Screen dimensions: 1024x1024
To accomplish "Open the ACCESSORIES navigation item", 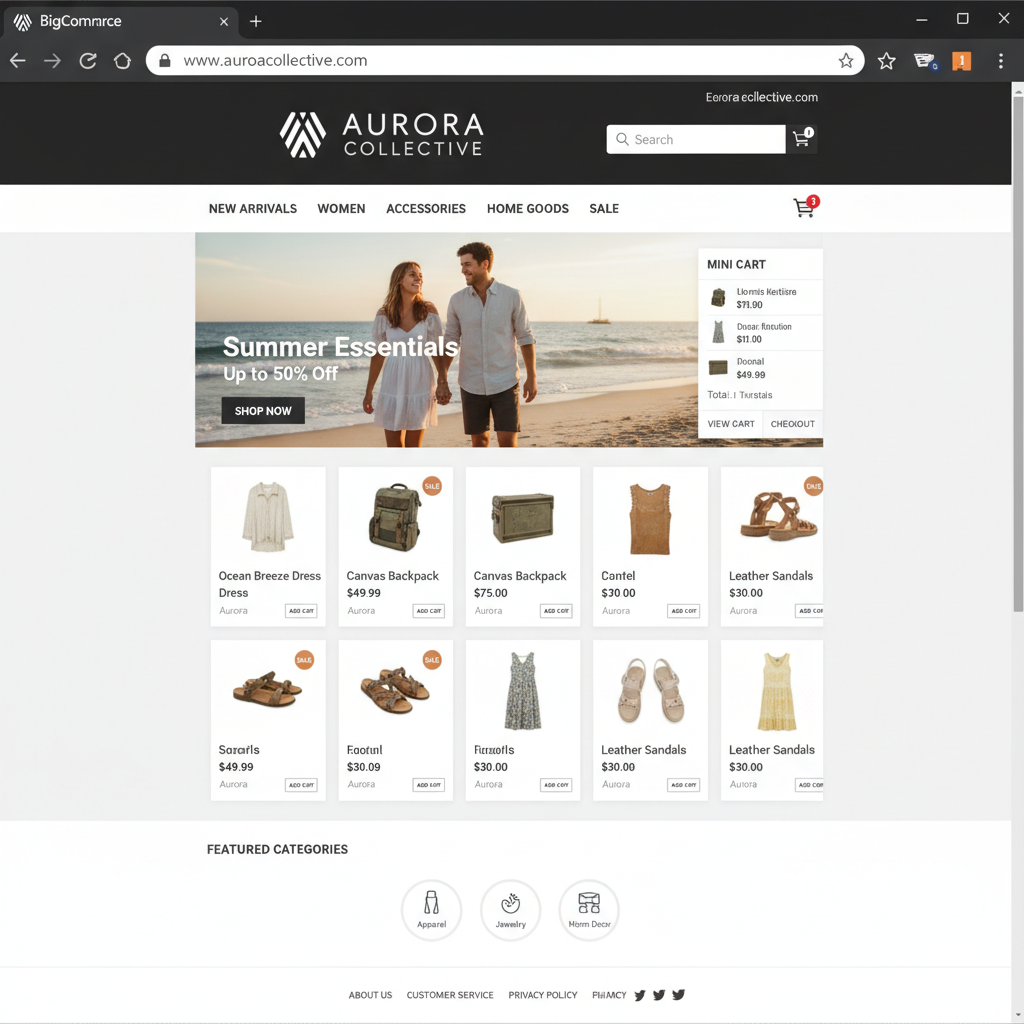I will point(426,209).
